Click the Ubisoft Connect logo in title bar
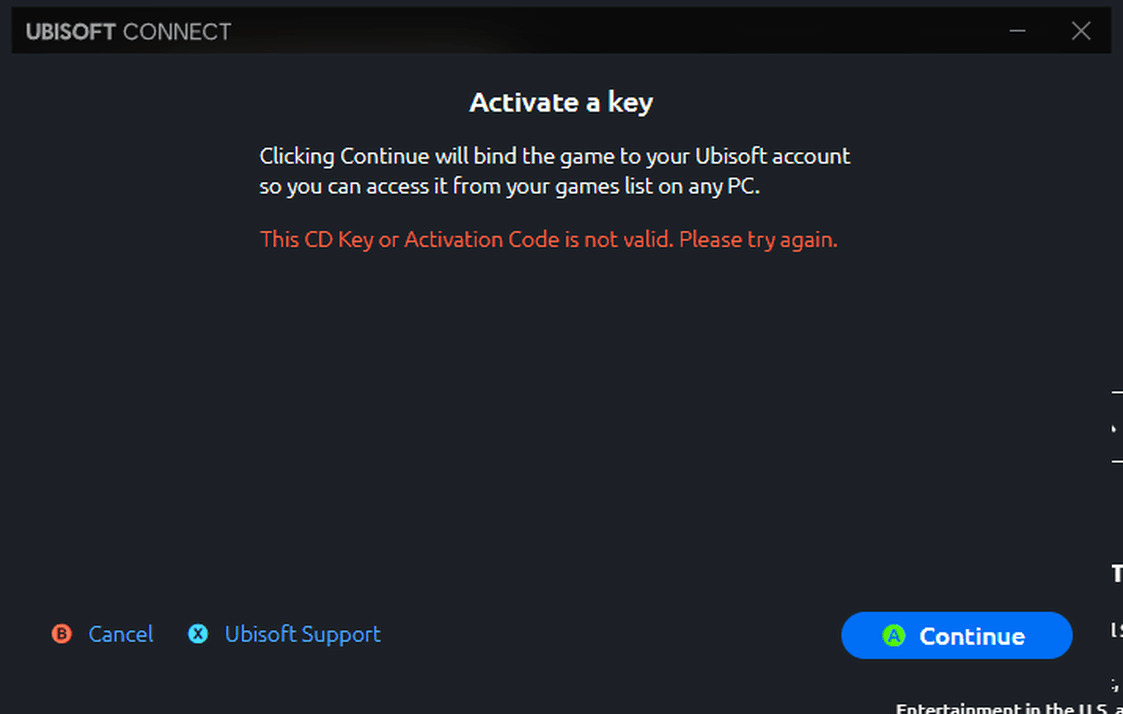 point(128,32)
